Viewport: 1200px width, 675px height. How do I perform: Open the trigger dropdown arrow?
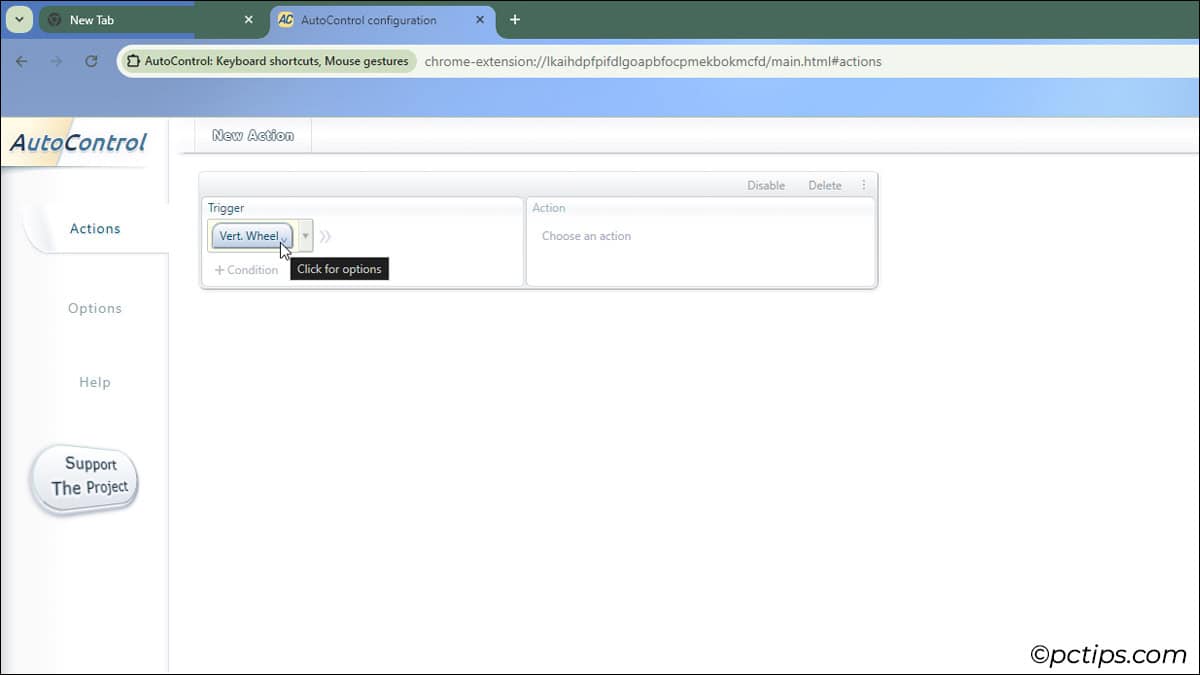click(x=305, y=237)
